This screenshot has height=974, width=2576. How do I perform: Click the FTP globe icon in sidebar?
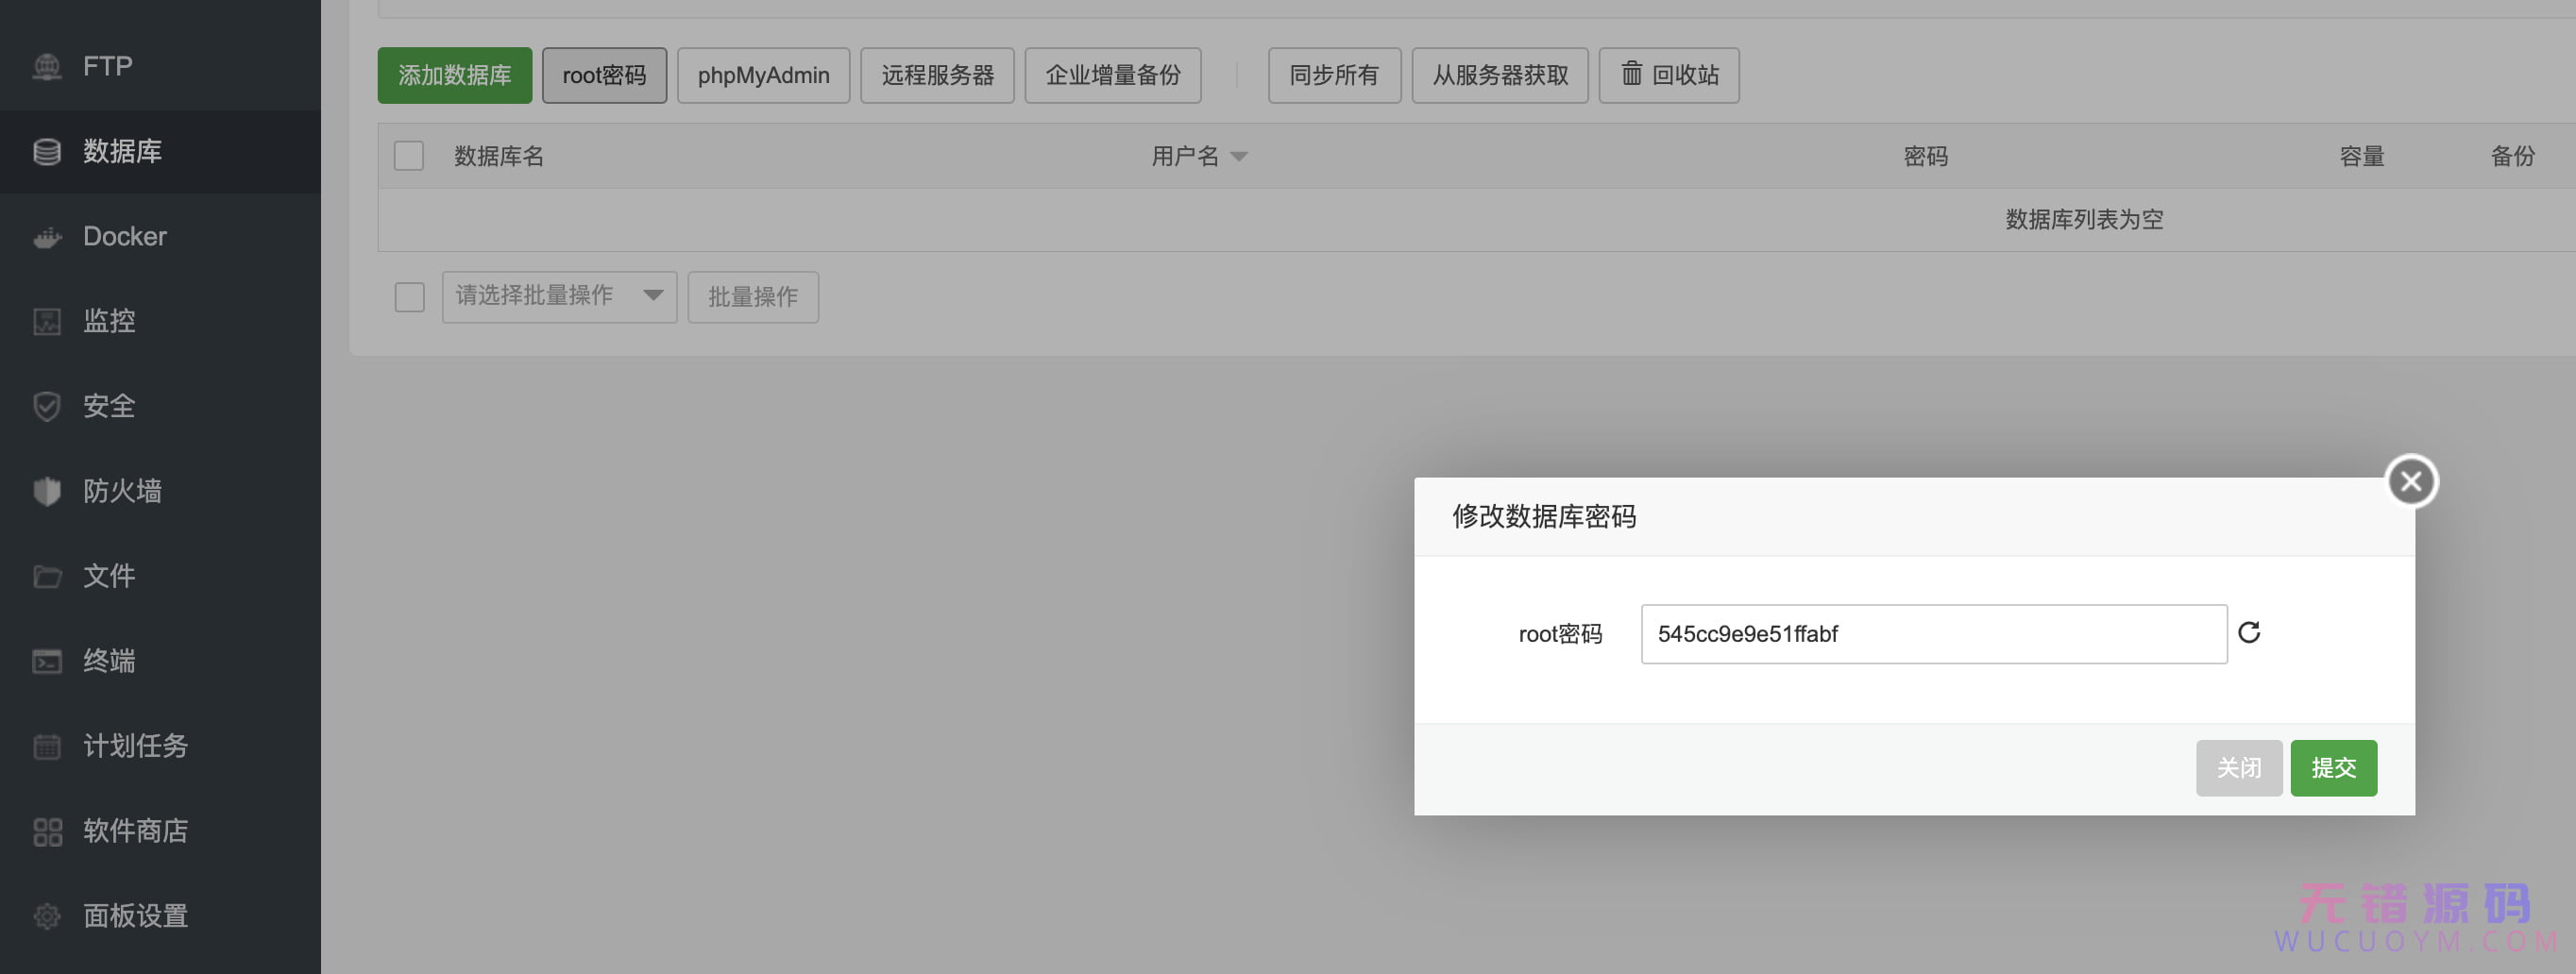pos(47,67)
